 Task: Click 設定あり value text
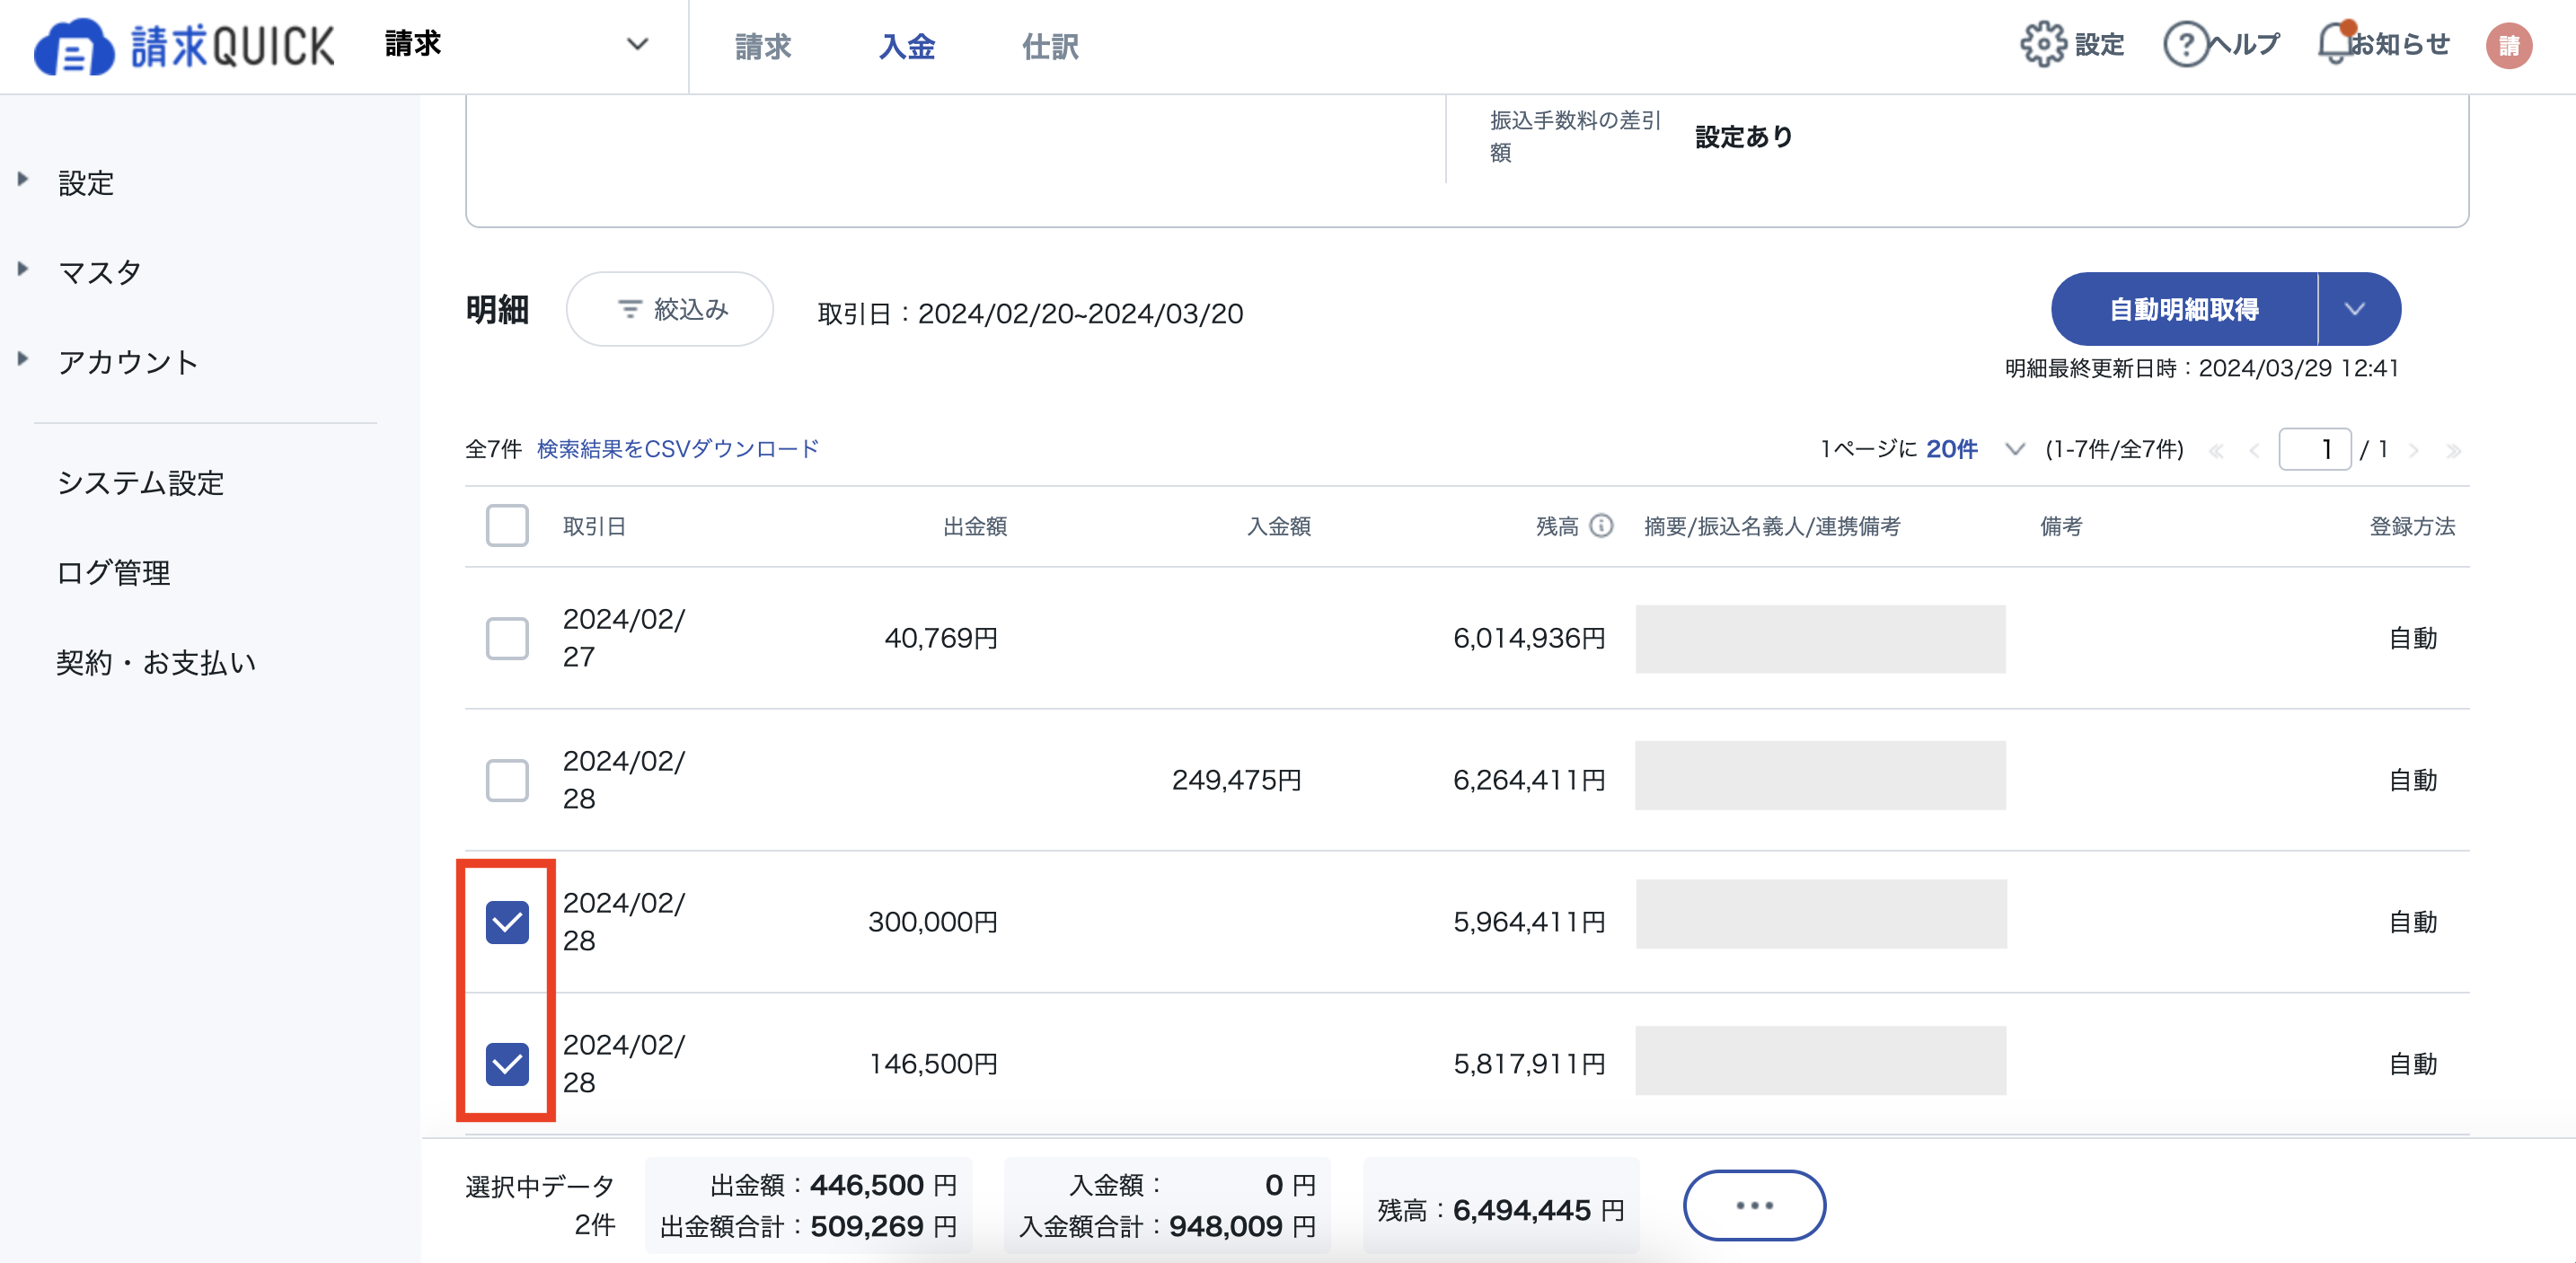click(1743, 137)
